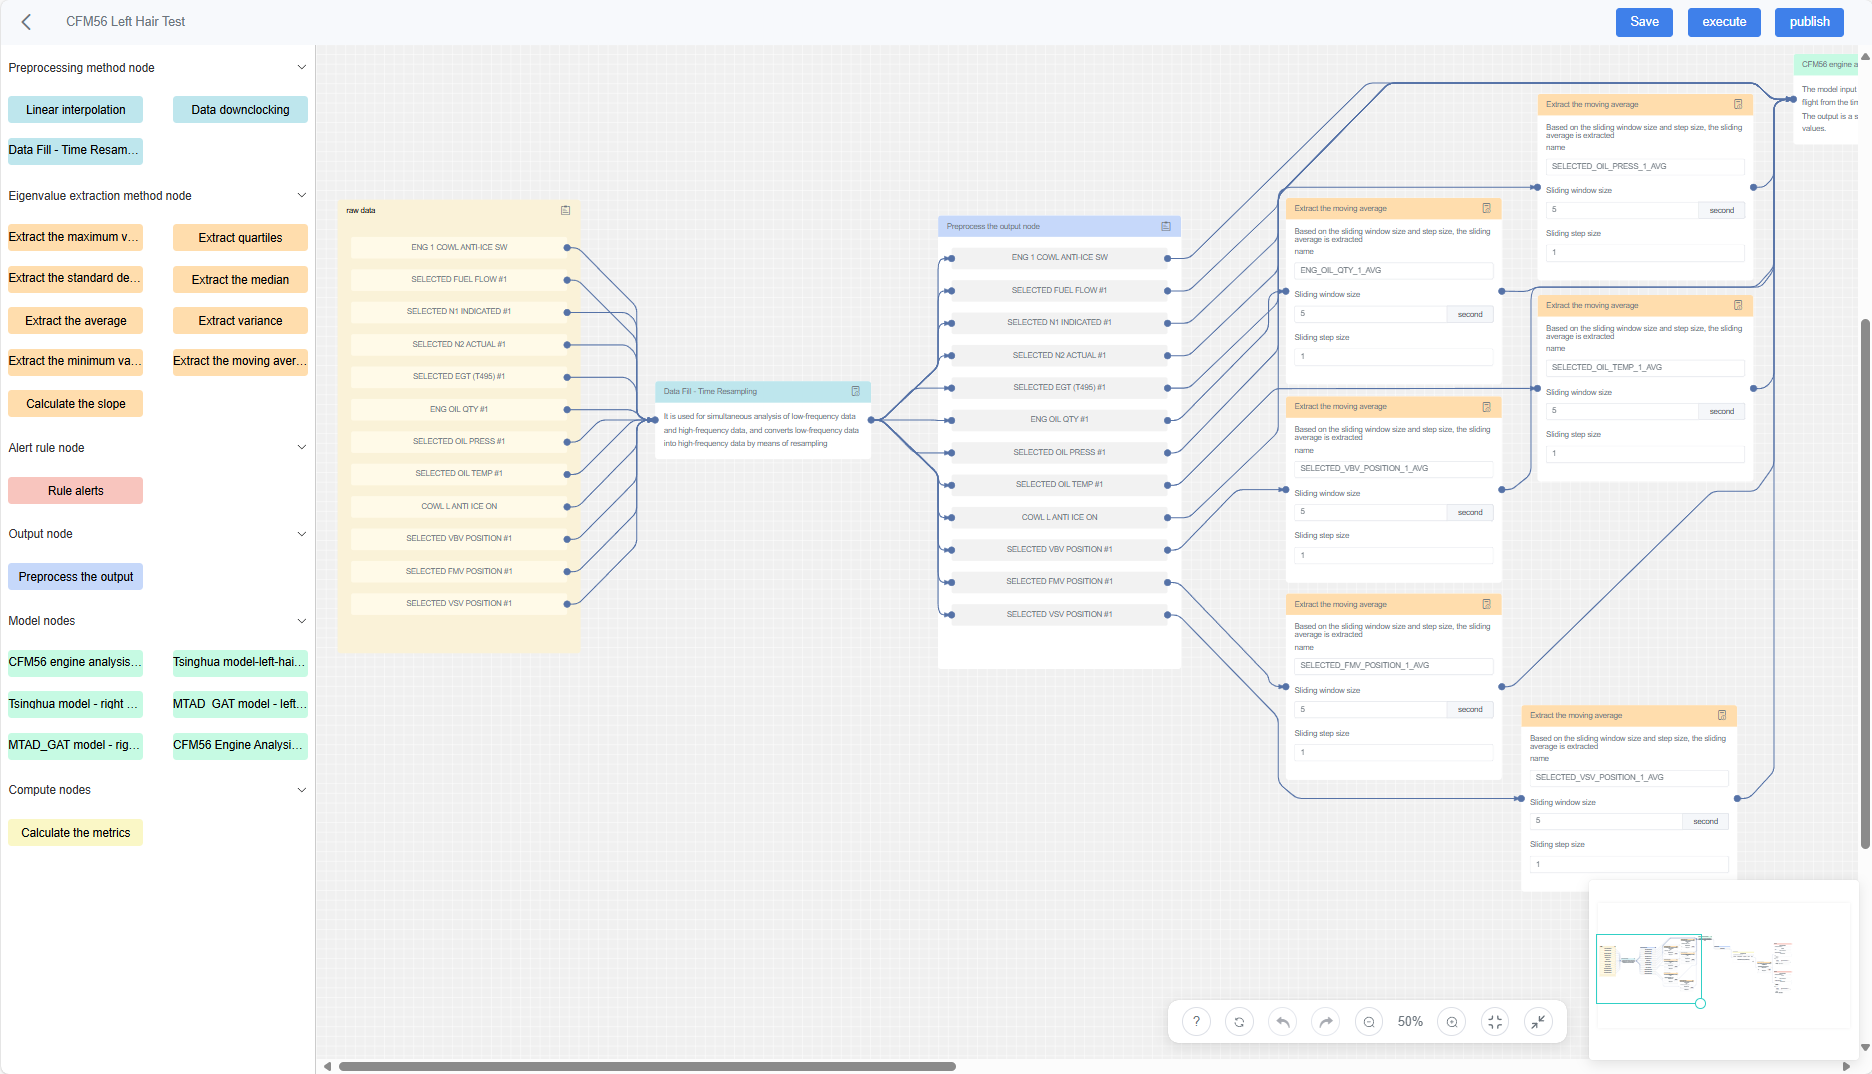Toggle the ENG 1 COWL ANTI-ICE SW output port
This screenshot has width=1872, height=1074.
pos(566,247)
